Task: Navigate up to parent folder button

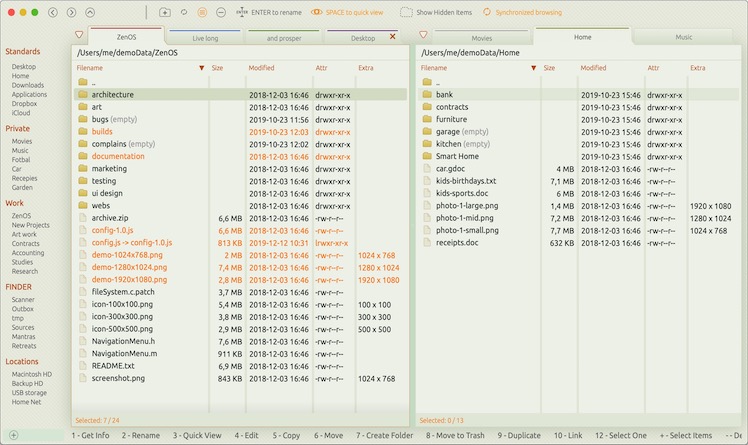Action: point(90,12)
